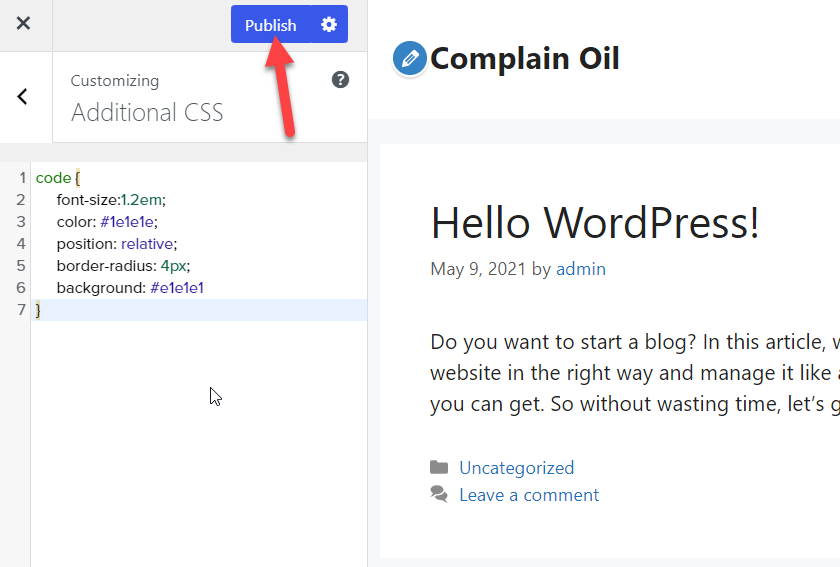Click the 'May 9, 2021' post date text
Screen dimensions: 840x567
tap(478, 269)
